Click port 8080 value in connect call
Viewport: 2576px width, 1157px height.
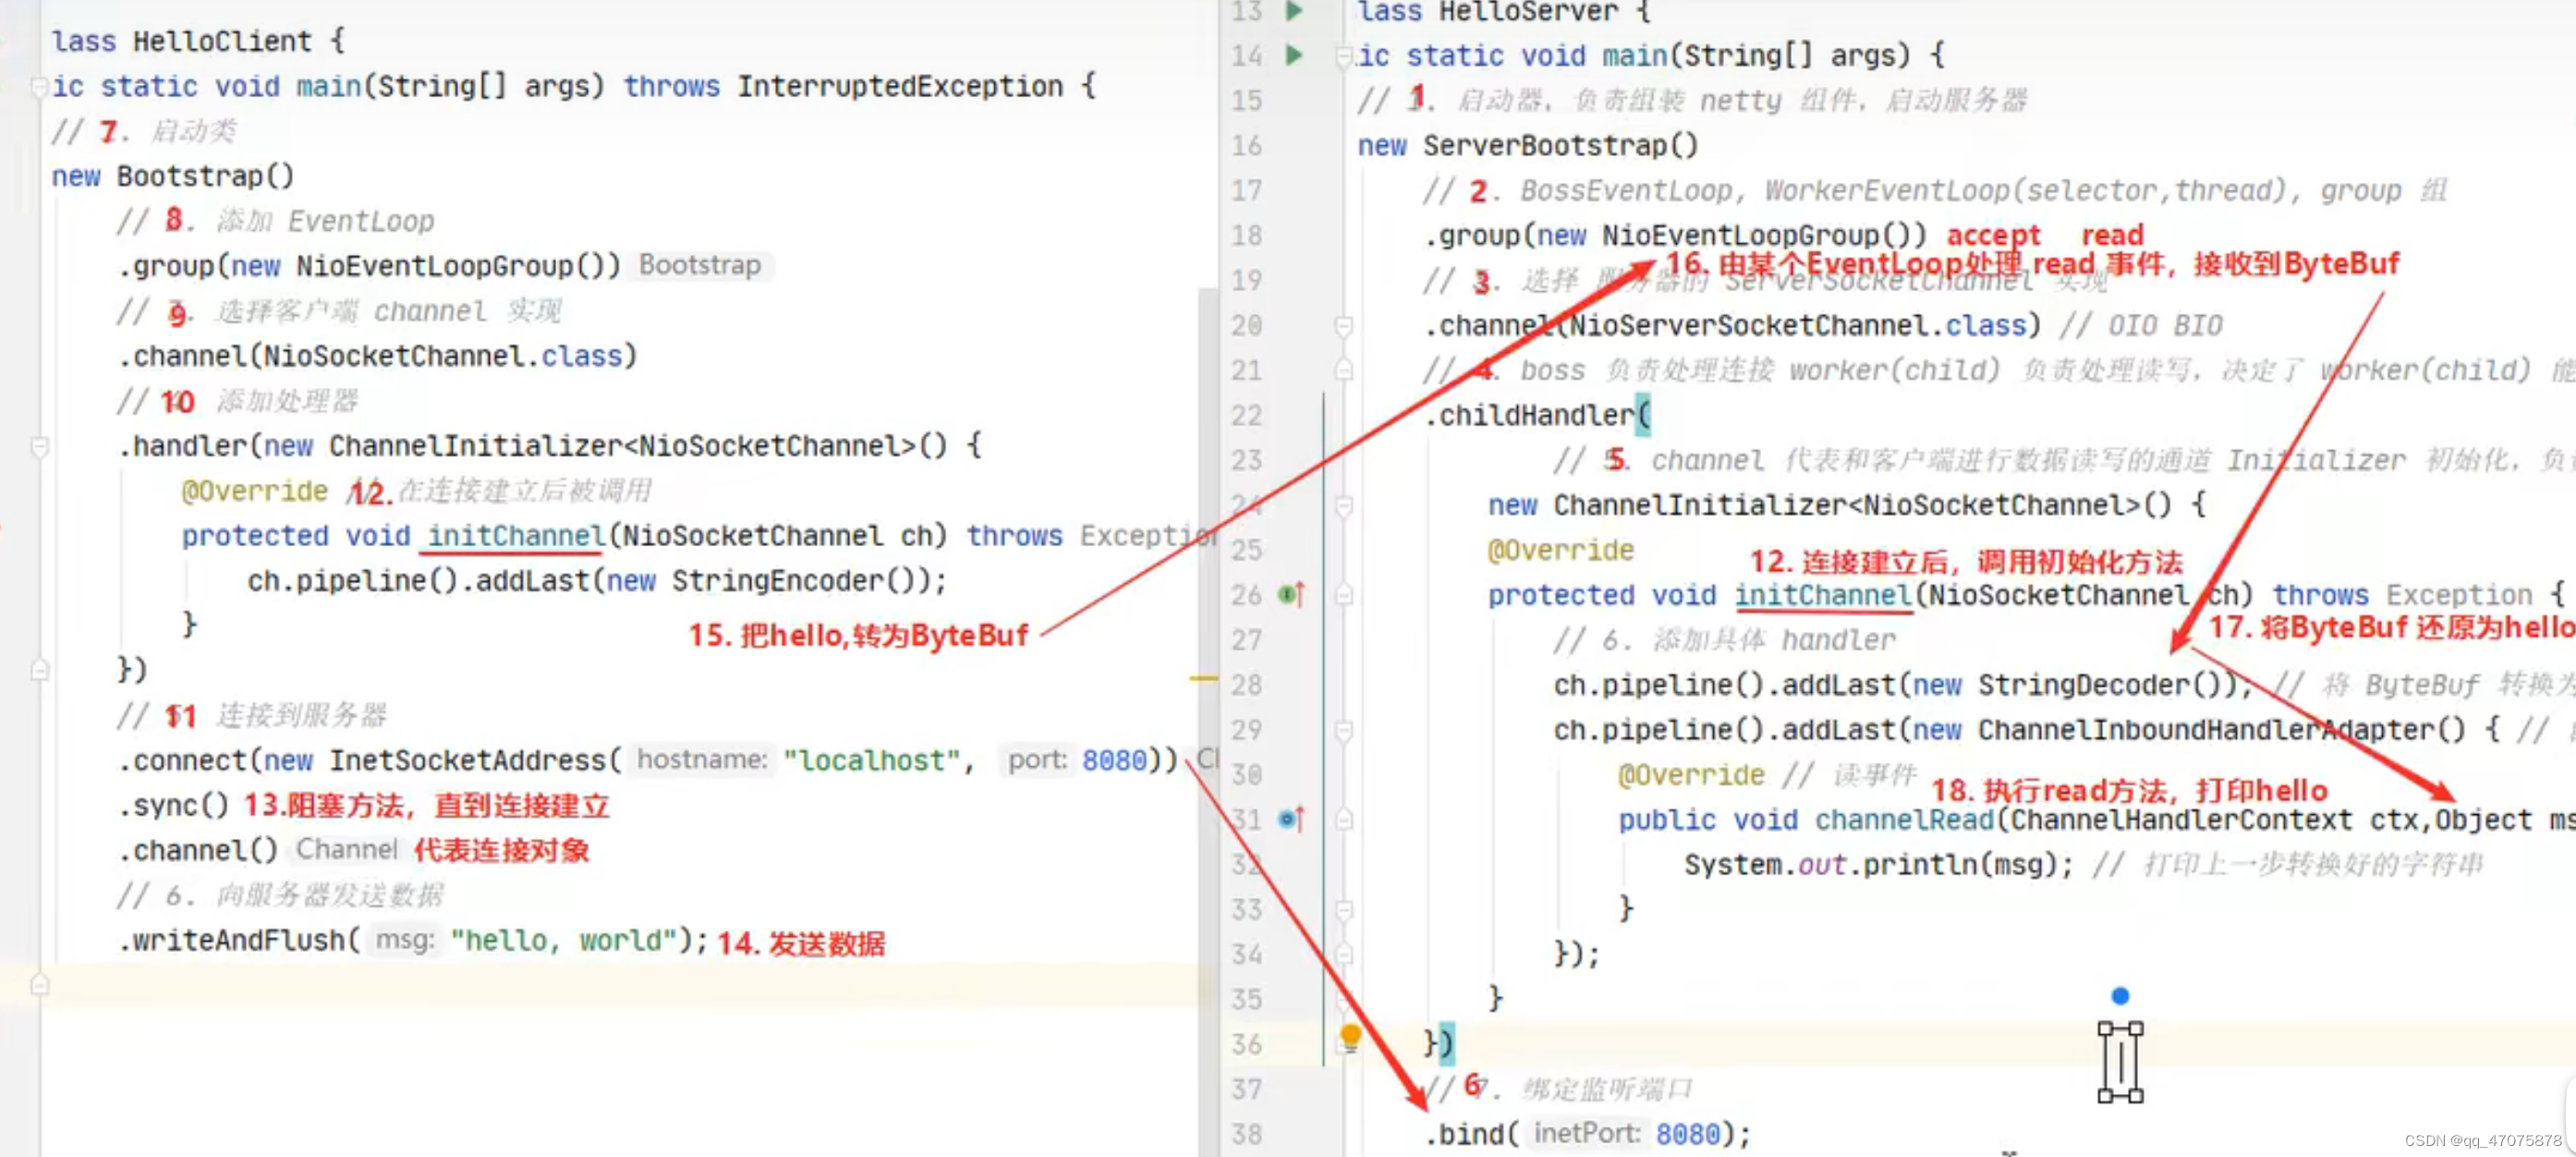pyautogui.click(x=1114, y=761)
